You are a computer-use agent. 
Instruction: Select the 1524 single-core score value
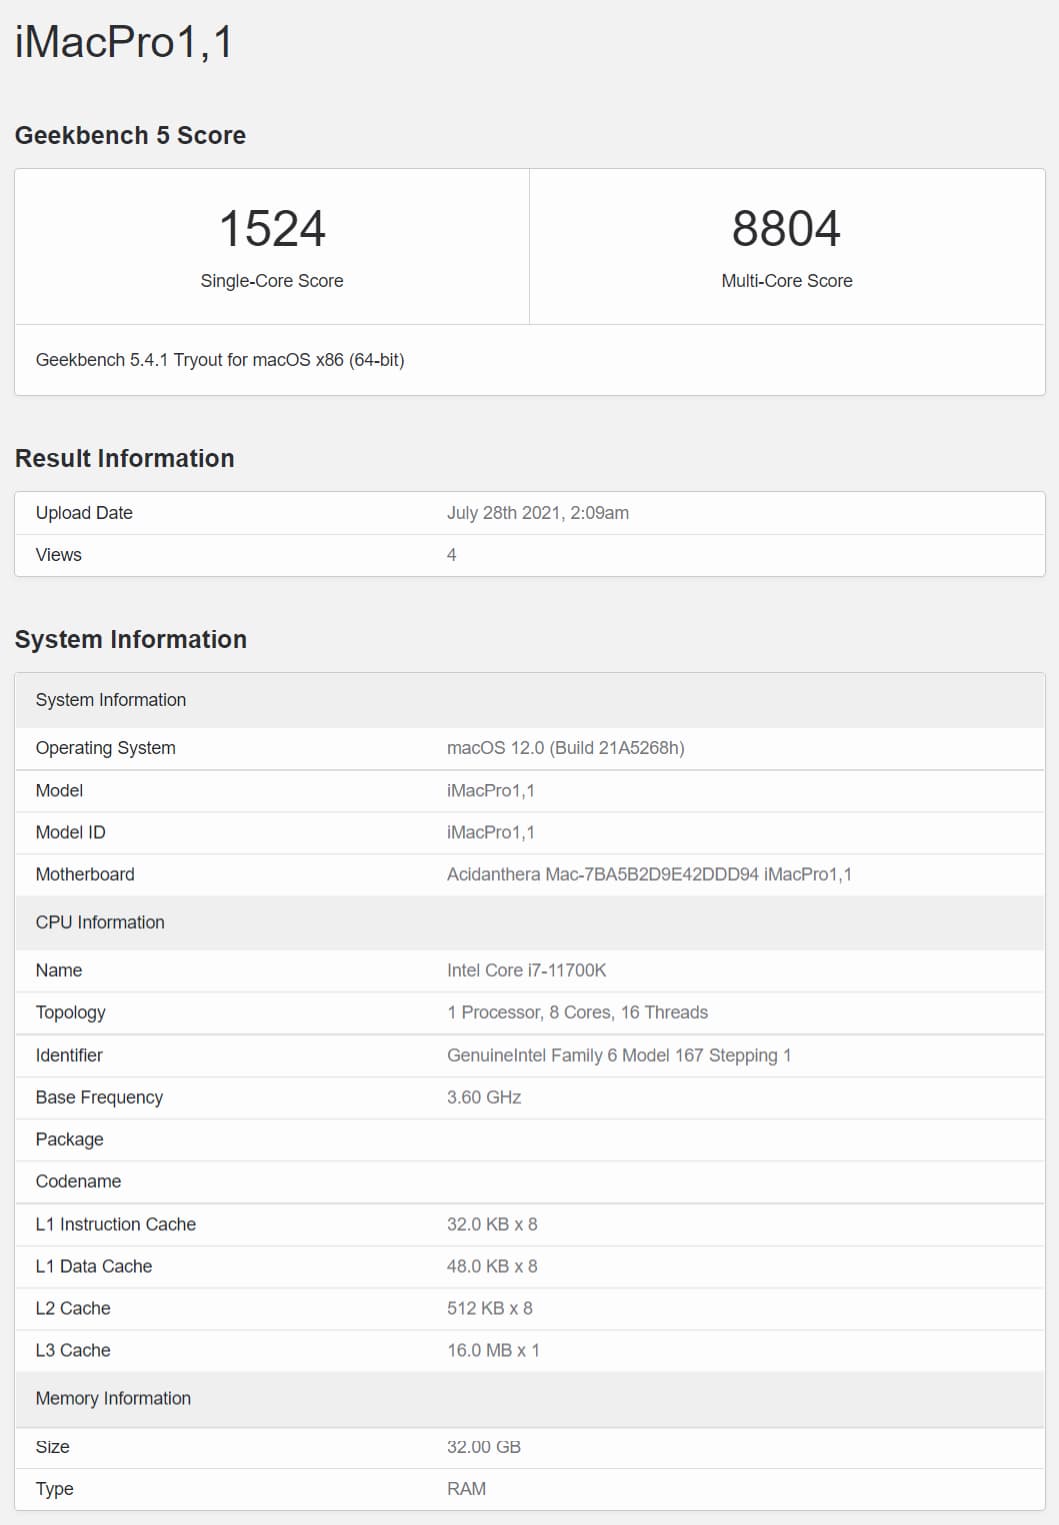272,229
